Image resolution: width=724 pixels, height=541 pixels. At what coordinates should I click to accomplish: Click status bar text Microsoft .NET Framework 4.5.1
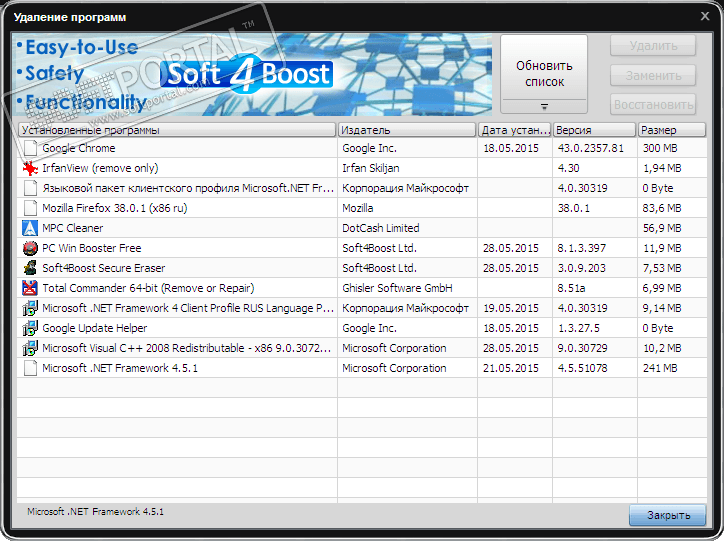tap(95, 511)
